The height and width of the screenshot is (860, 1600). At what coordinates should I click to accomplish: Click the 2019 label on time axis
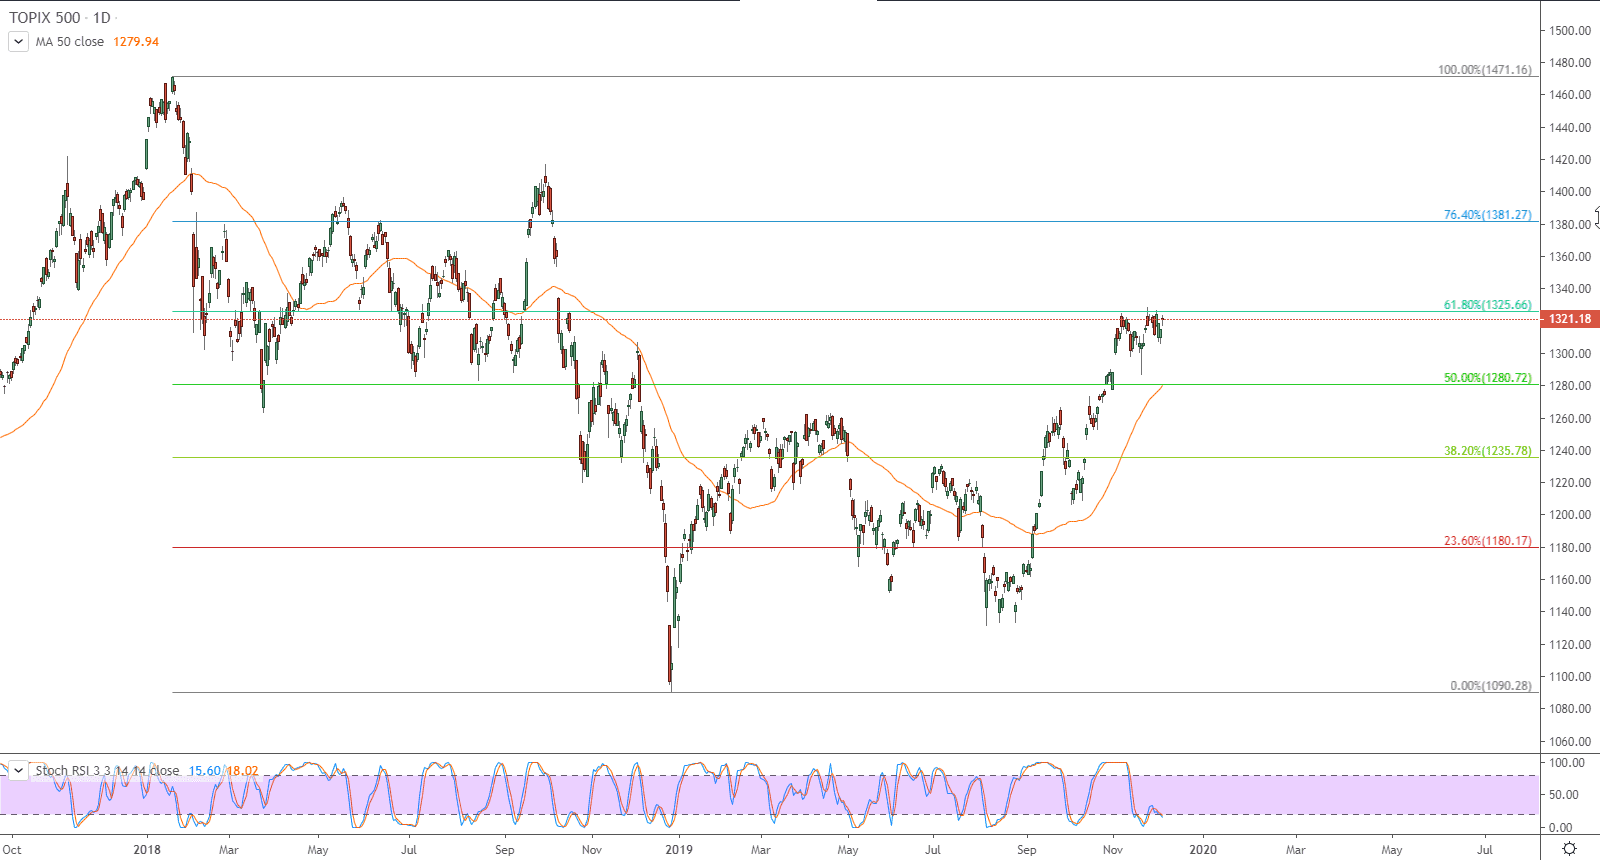point(679,850)
